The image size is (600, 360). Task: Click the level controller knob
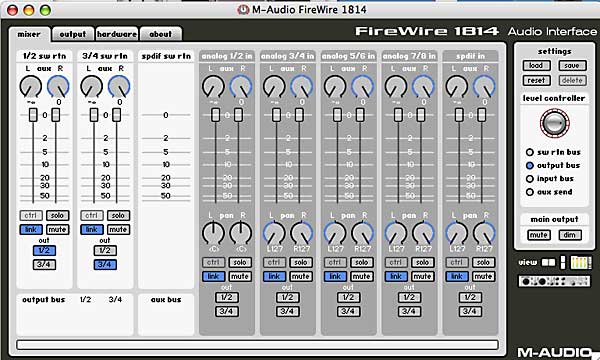click(554, 124)
